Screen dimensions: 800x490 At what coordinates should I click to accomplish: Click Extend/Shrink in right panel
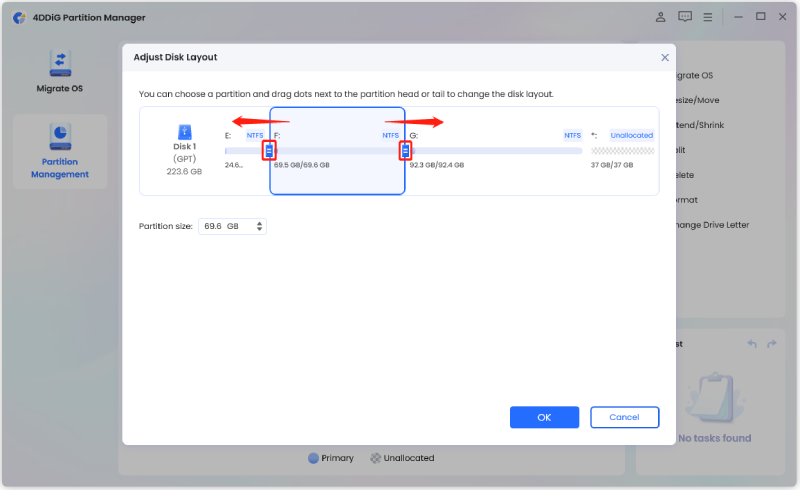[x=700, y=125]
